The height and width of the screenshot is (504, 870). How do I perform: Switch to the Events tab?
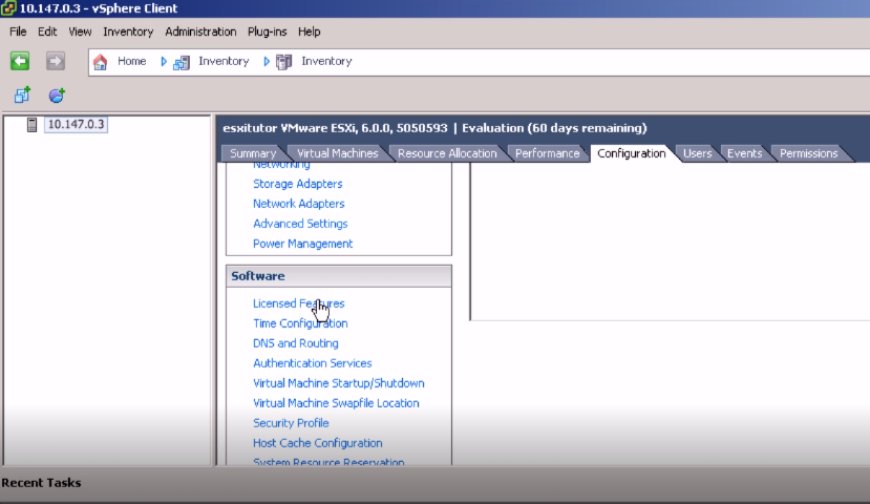tap(745, 153)
